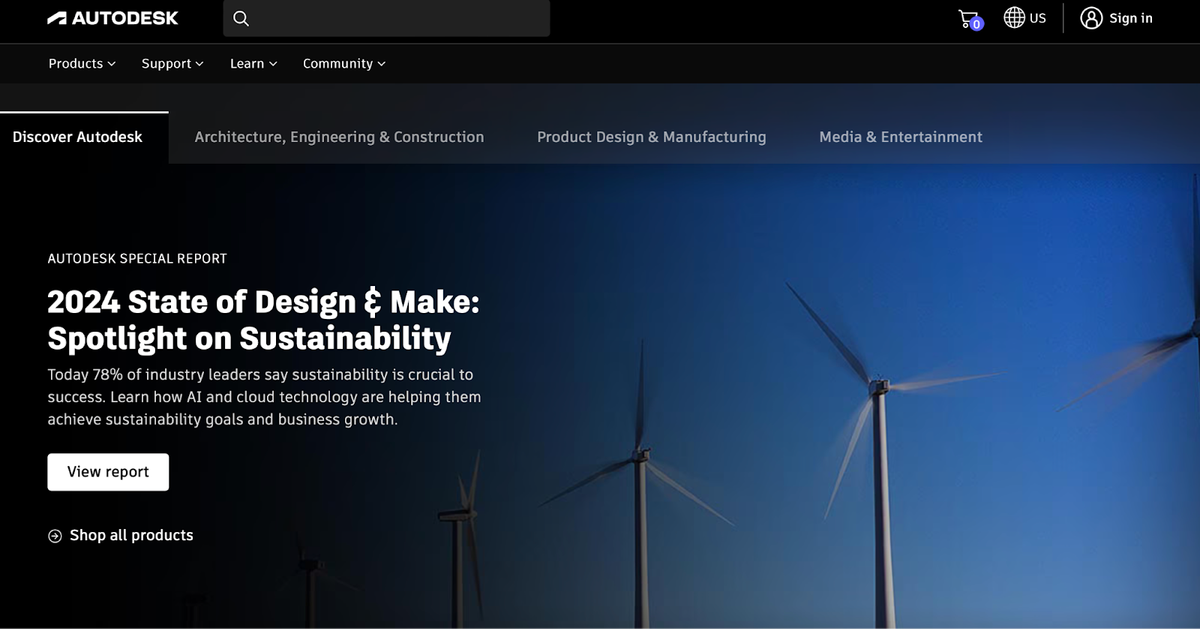Click the arrow icon beside Shop all products
The height and width of the screenshot is (629, 1200).
coord(55,536)
